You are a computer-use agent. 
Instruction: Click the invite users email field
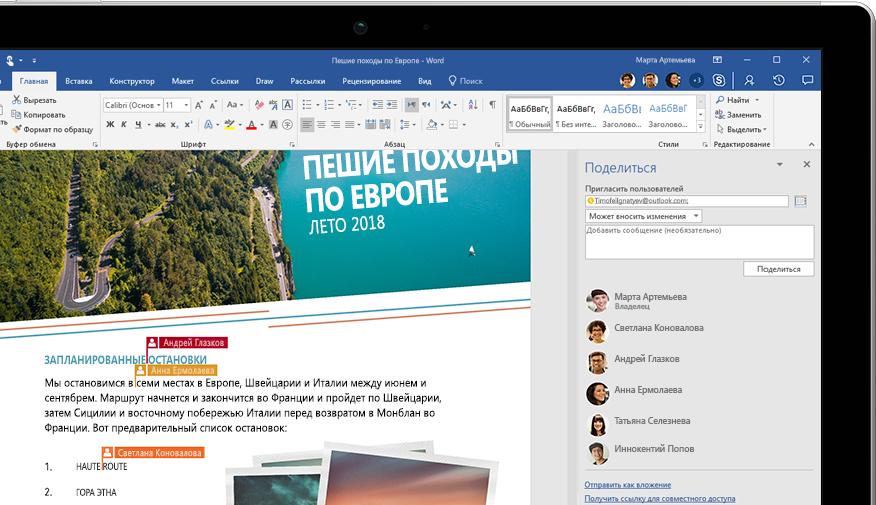[x=687, y=201]
